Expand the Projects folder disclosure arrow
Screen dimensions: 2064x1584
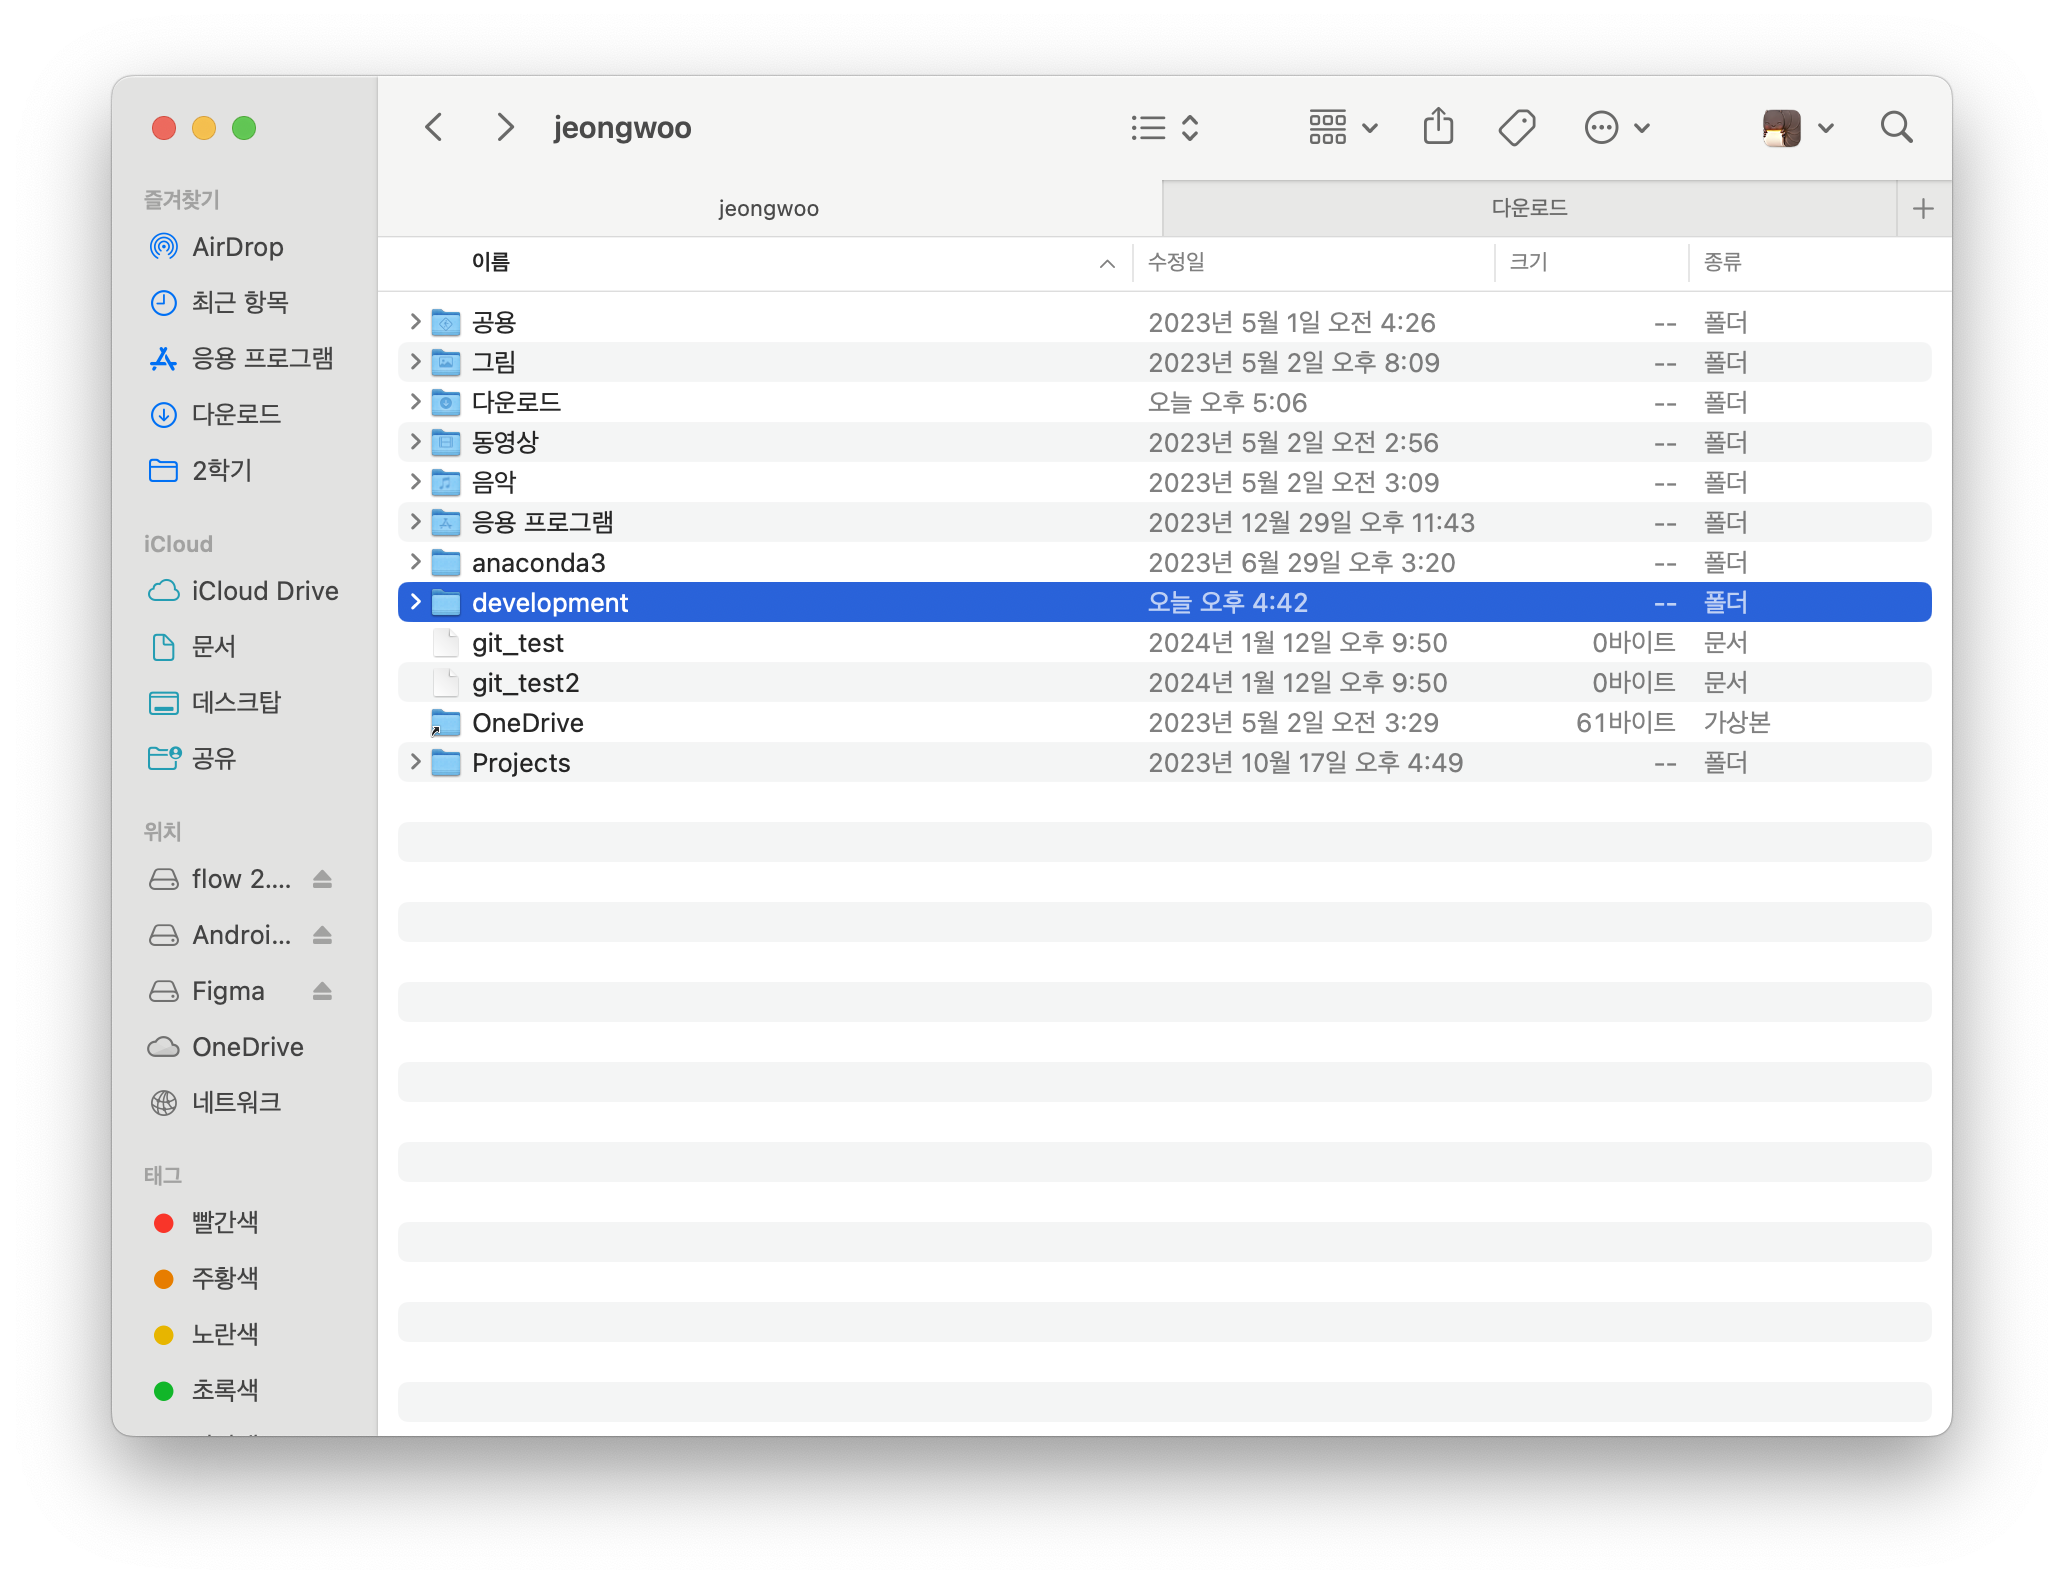click(415, 762)
